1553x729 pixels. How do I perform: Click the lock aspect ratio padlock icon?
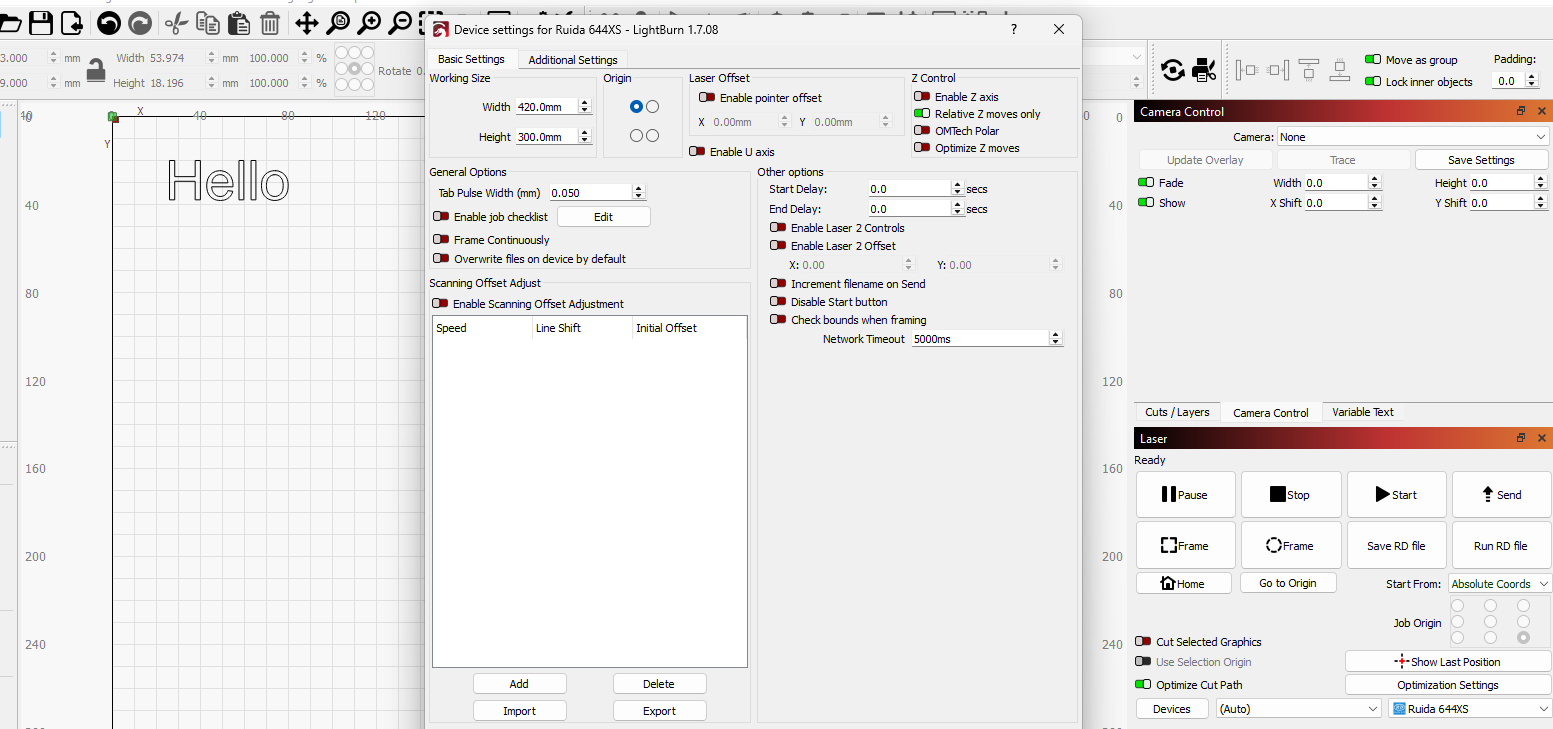pos(96,70)
